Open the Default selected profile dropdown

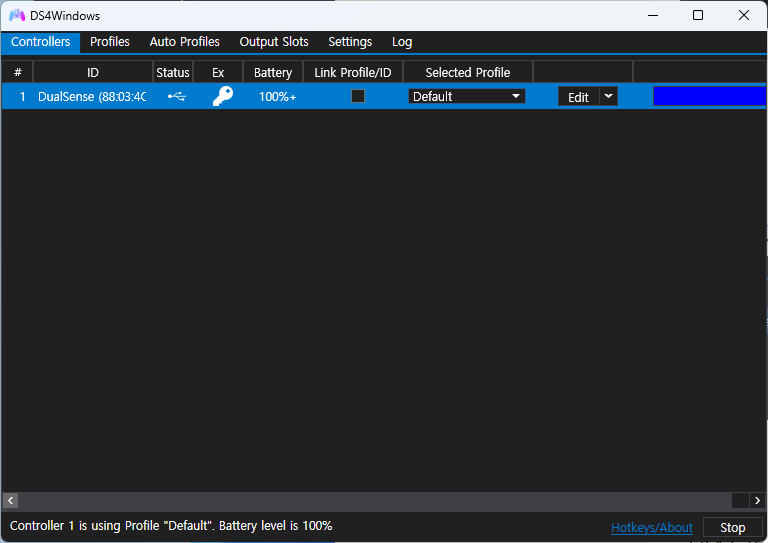click(x=467, y=96)
